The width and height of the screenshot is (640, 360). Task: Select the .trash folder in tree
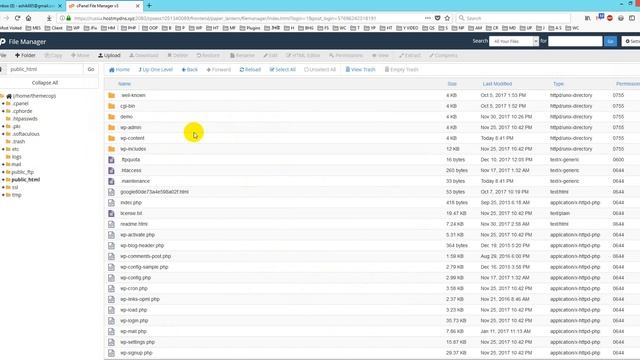(18, 142)
